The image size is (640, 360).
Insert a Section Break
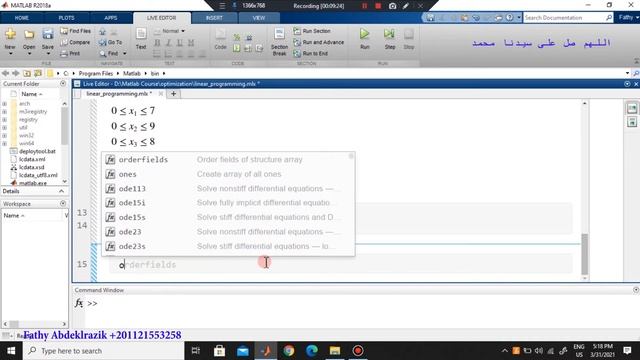(279, 42)
